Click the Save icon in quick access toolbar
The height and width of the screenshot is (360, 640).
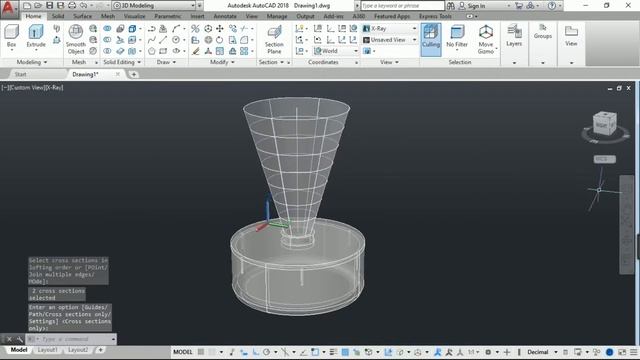(49, 5)
